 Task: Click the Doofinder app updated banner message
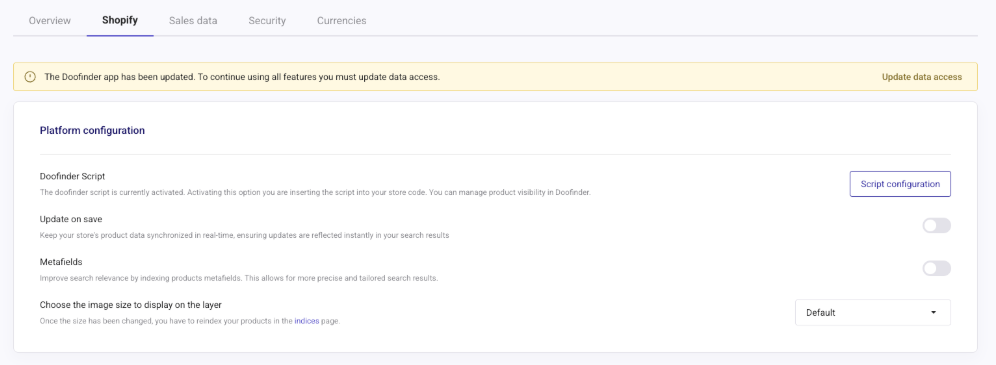click(x=242, y=77)
